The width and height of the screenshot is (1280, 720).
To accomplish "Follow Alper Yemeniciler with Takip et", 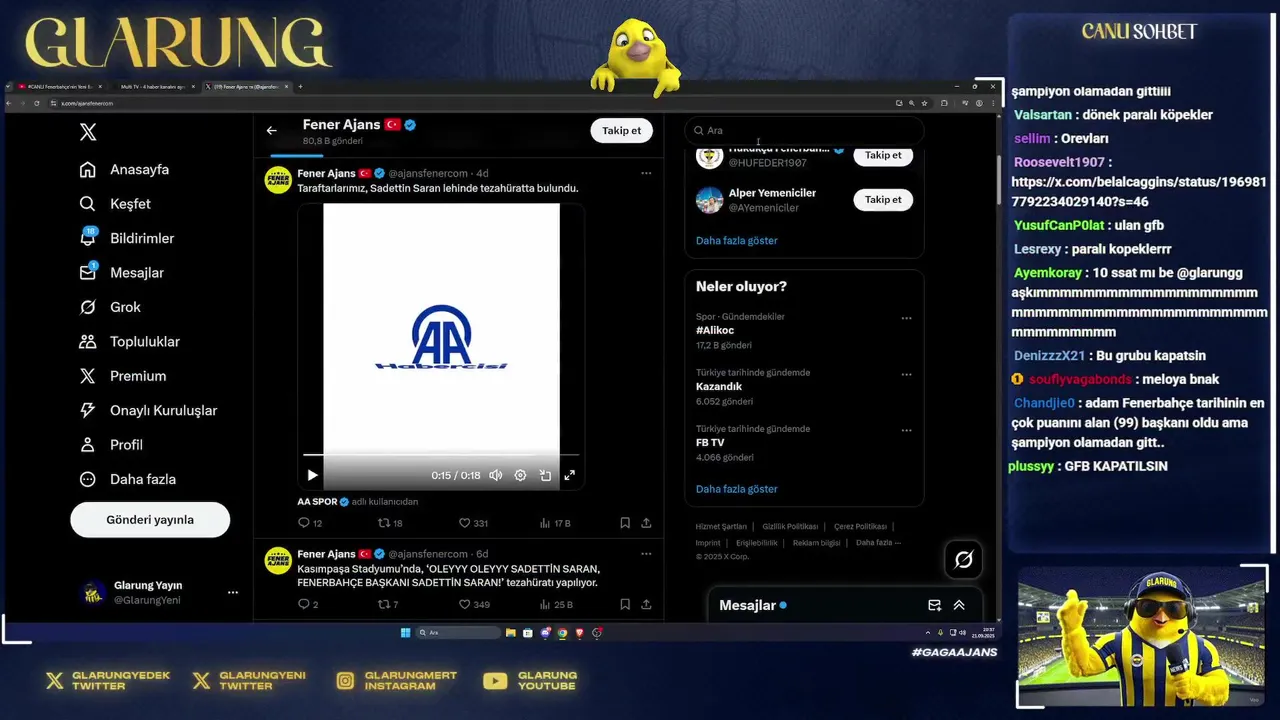I will pyautogui.click(x=883, y=200).
